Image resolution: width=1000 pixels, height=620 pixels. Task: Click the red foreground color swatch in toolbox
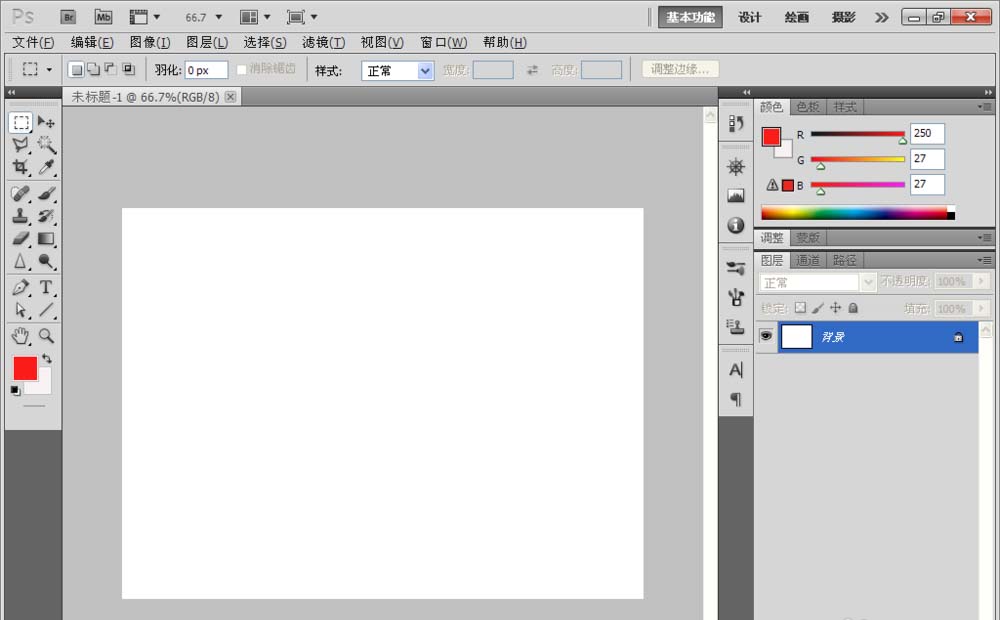click(25, 368)
